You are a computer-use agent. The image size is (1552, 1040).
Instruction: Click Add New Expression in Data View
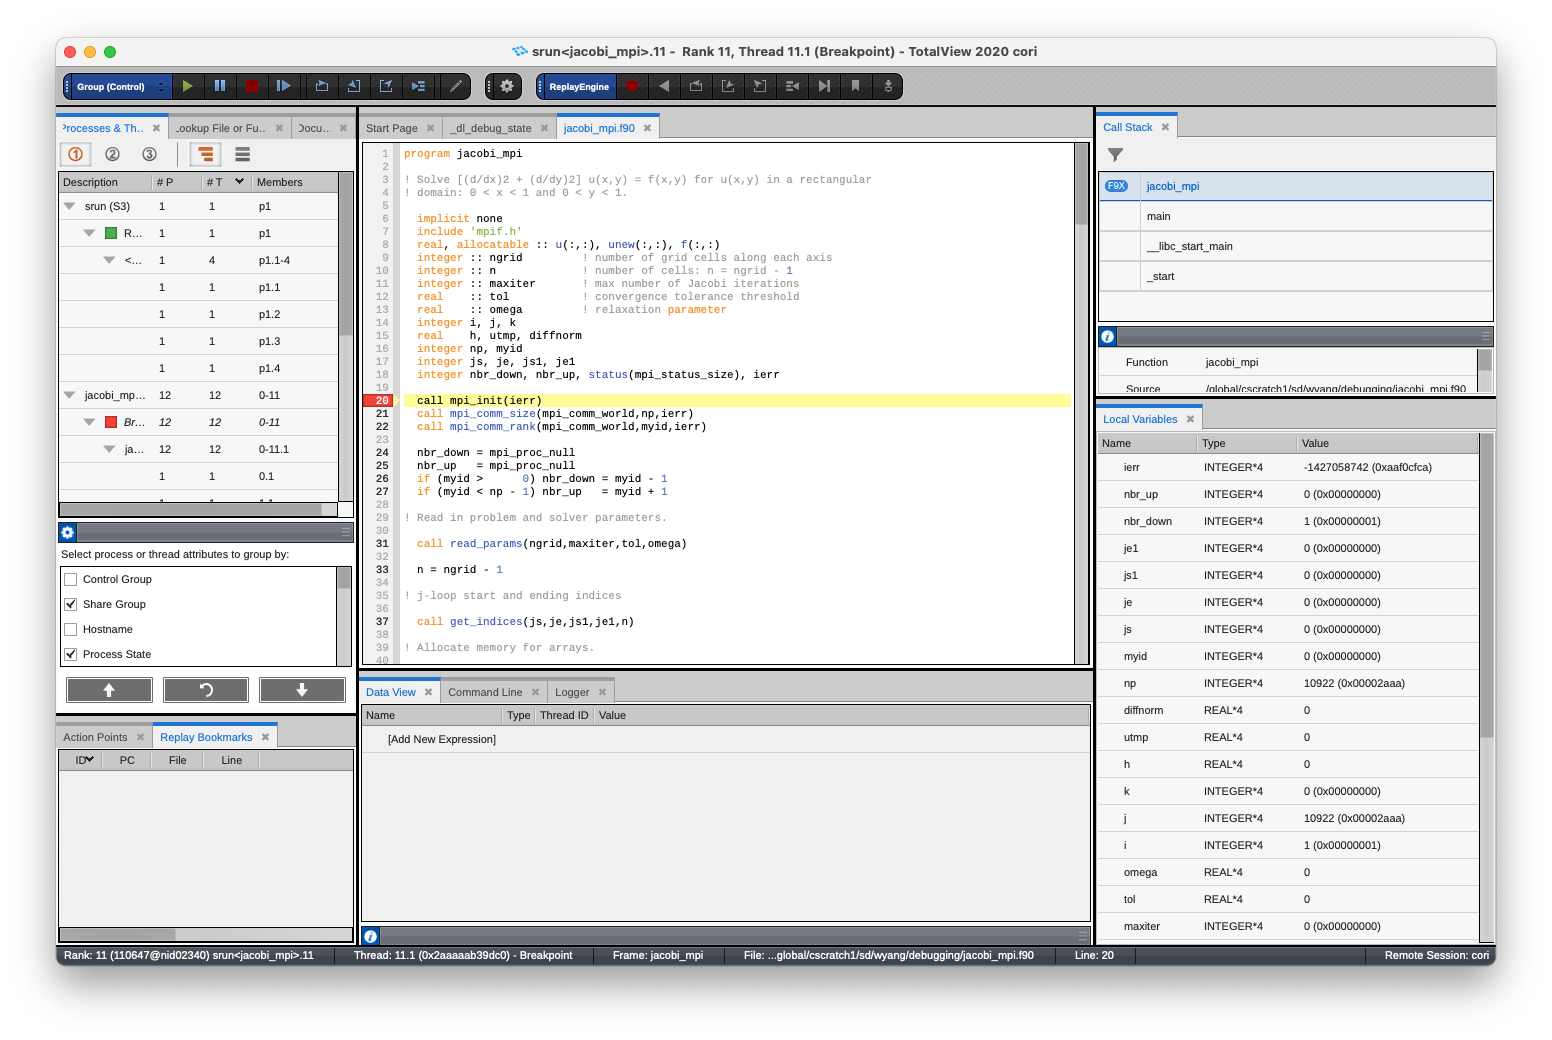442,739
